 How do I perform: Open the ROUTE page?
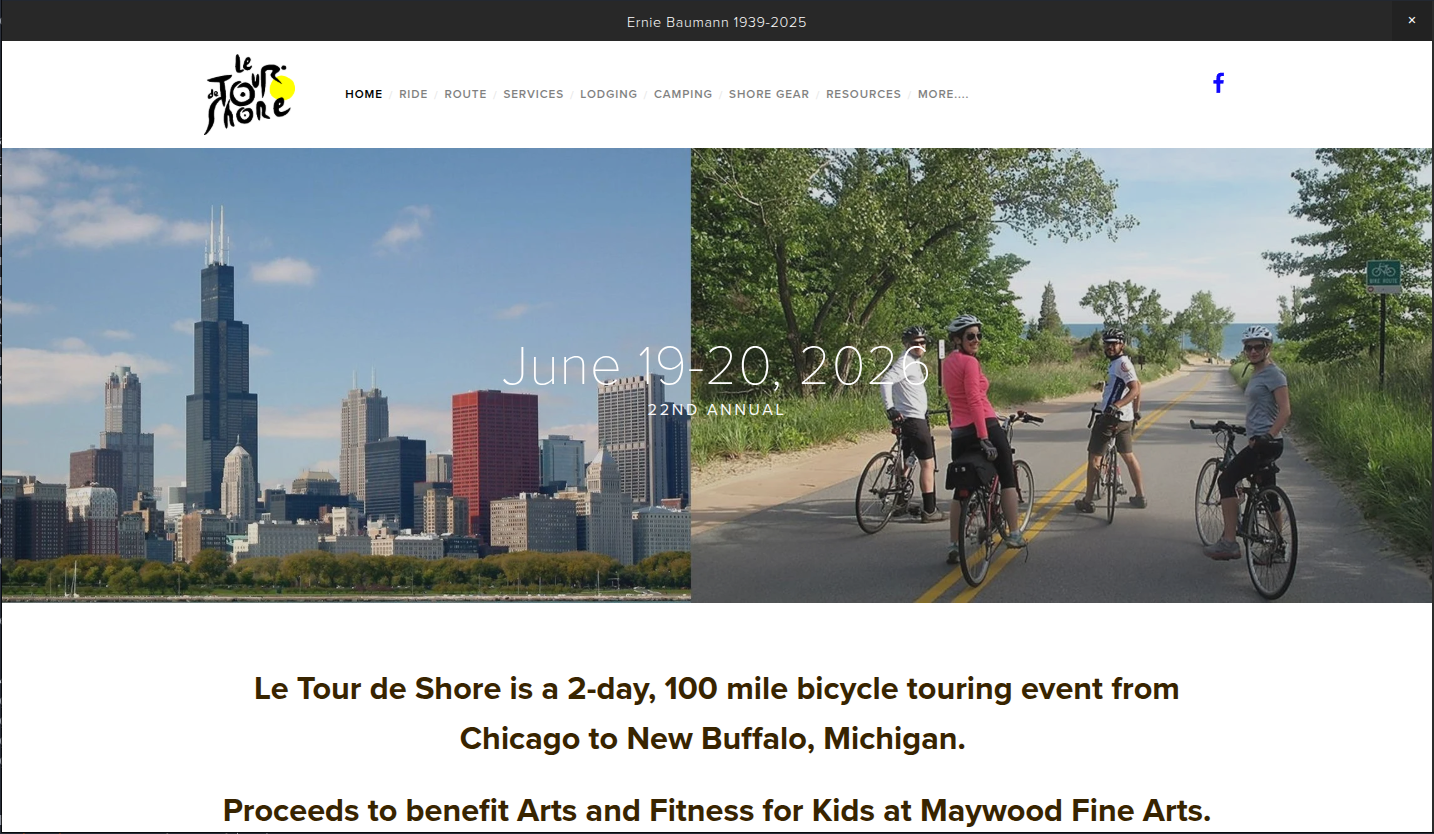tap(465, 94)
